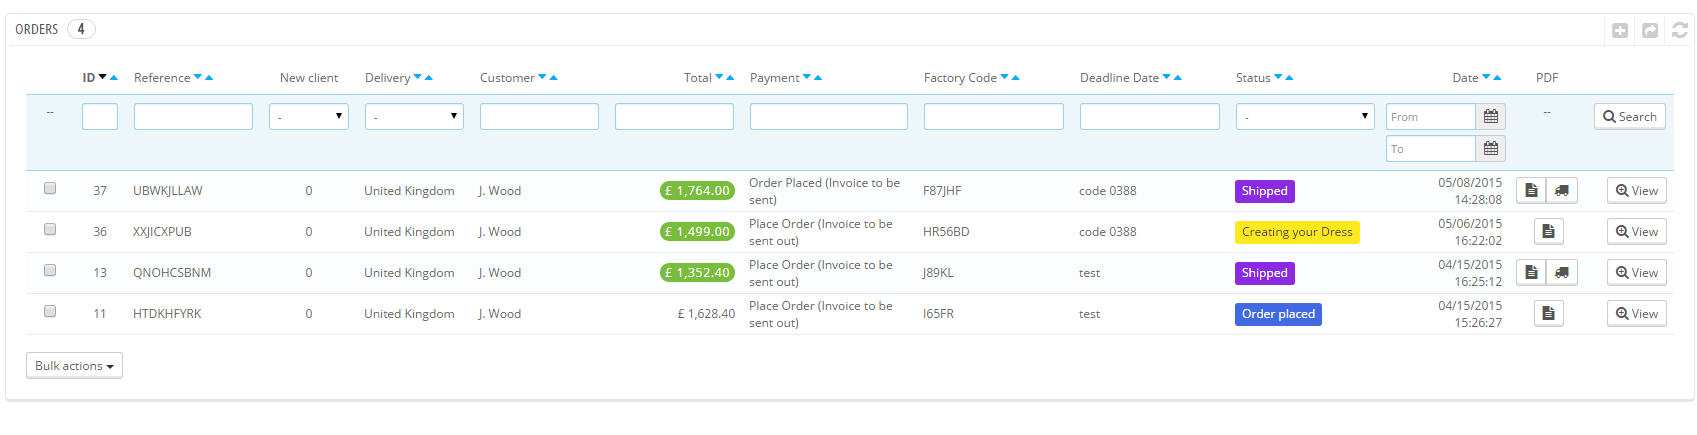
Task: Click Shipped status badge of order 13
Action: tap(1265, 273)
